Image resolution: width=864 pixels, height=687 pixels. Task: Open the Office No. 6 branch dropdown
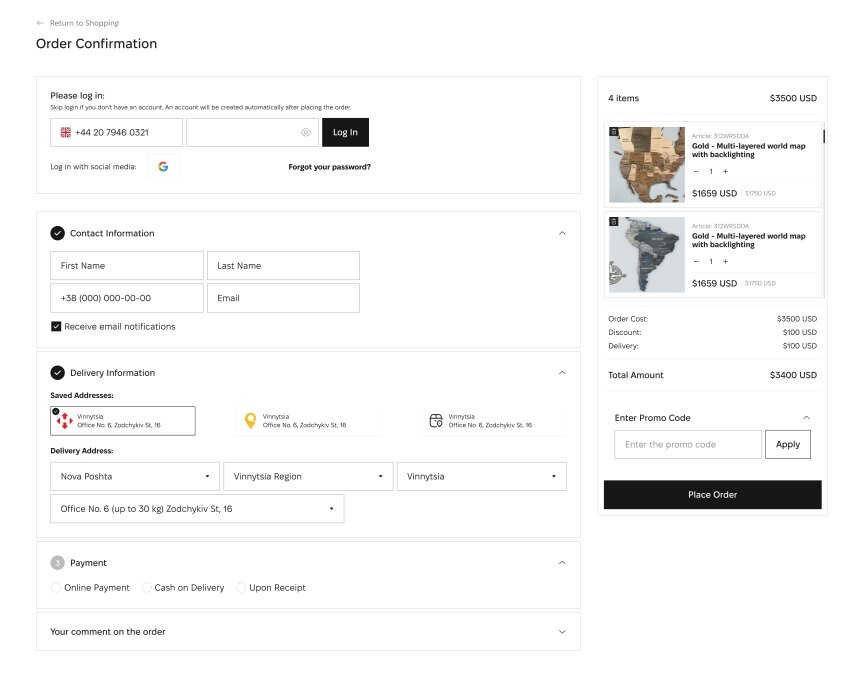click(197, 509)
